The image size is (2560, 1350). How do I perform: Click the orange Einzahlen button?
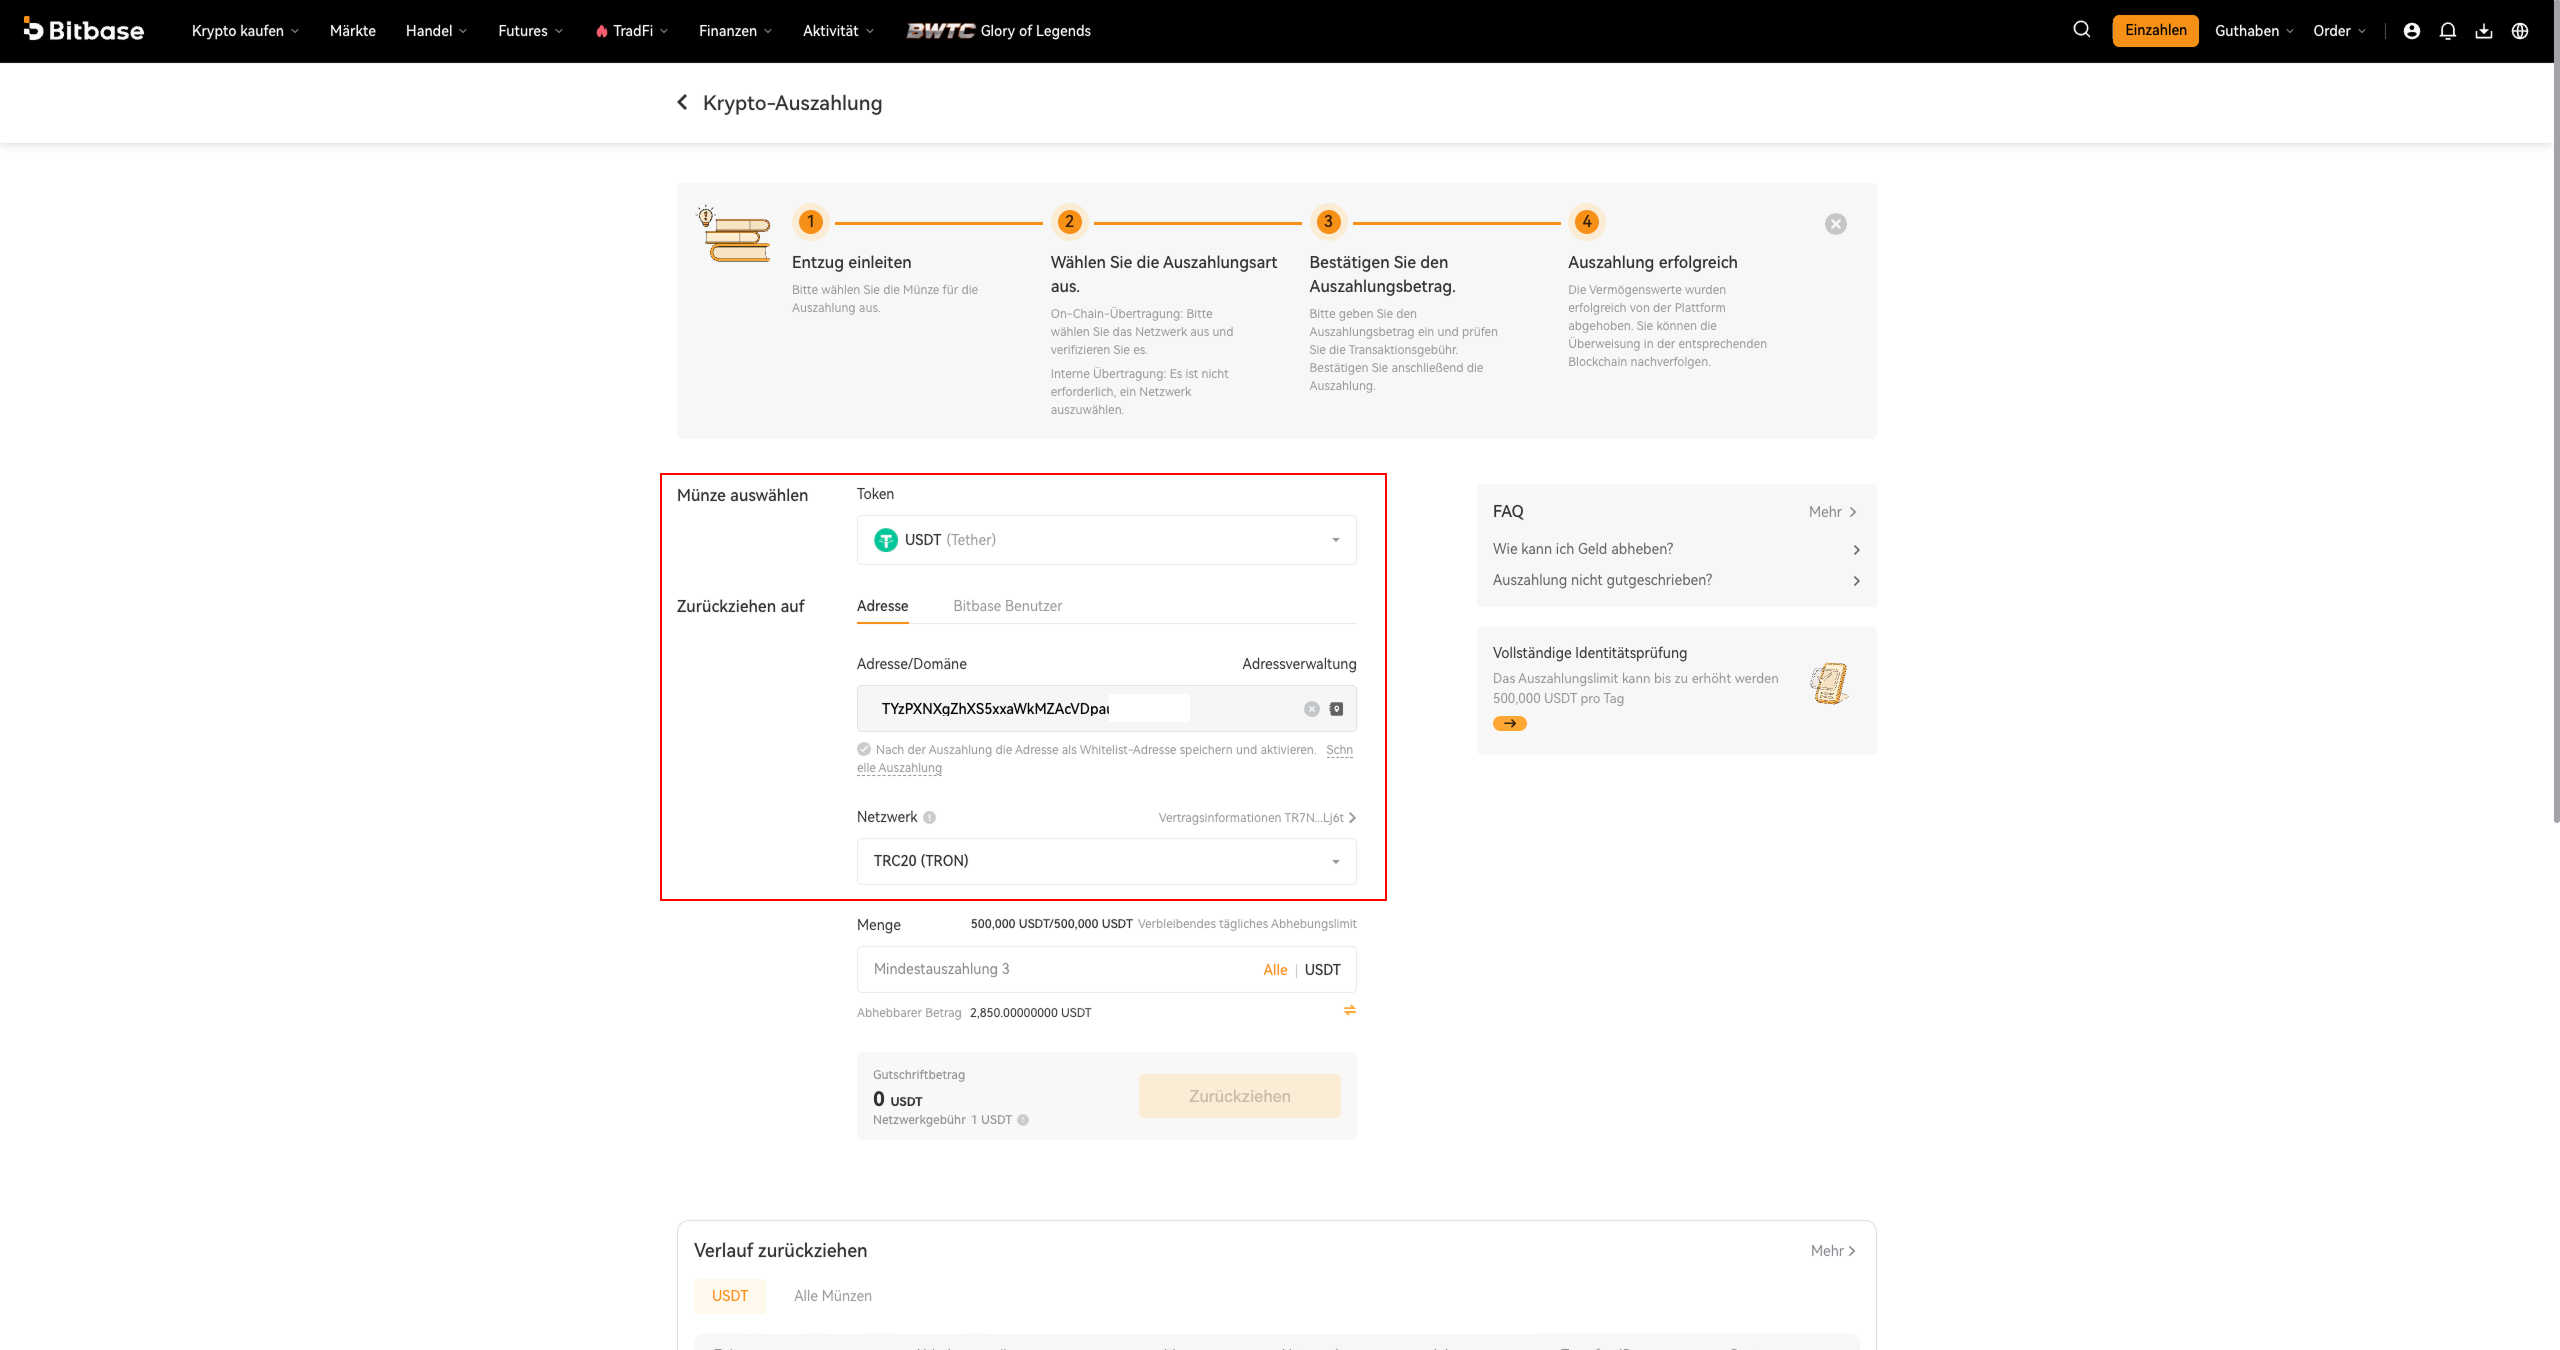(x=2155, y=30)
